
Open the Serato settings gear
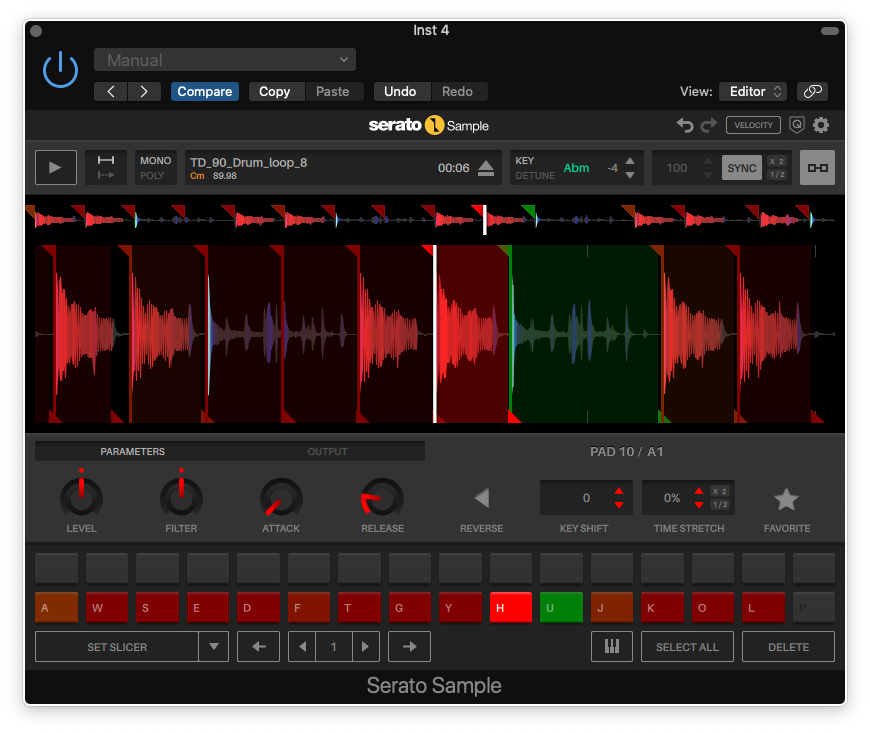point(821,125)
